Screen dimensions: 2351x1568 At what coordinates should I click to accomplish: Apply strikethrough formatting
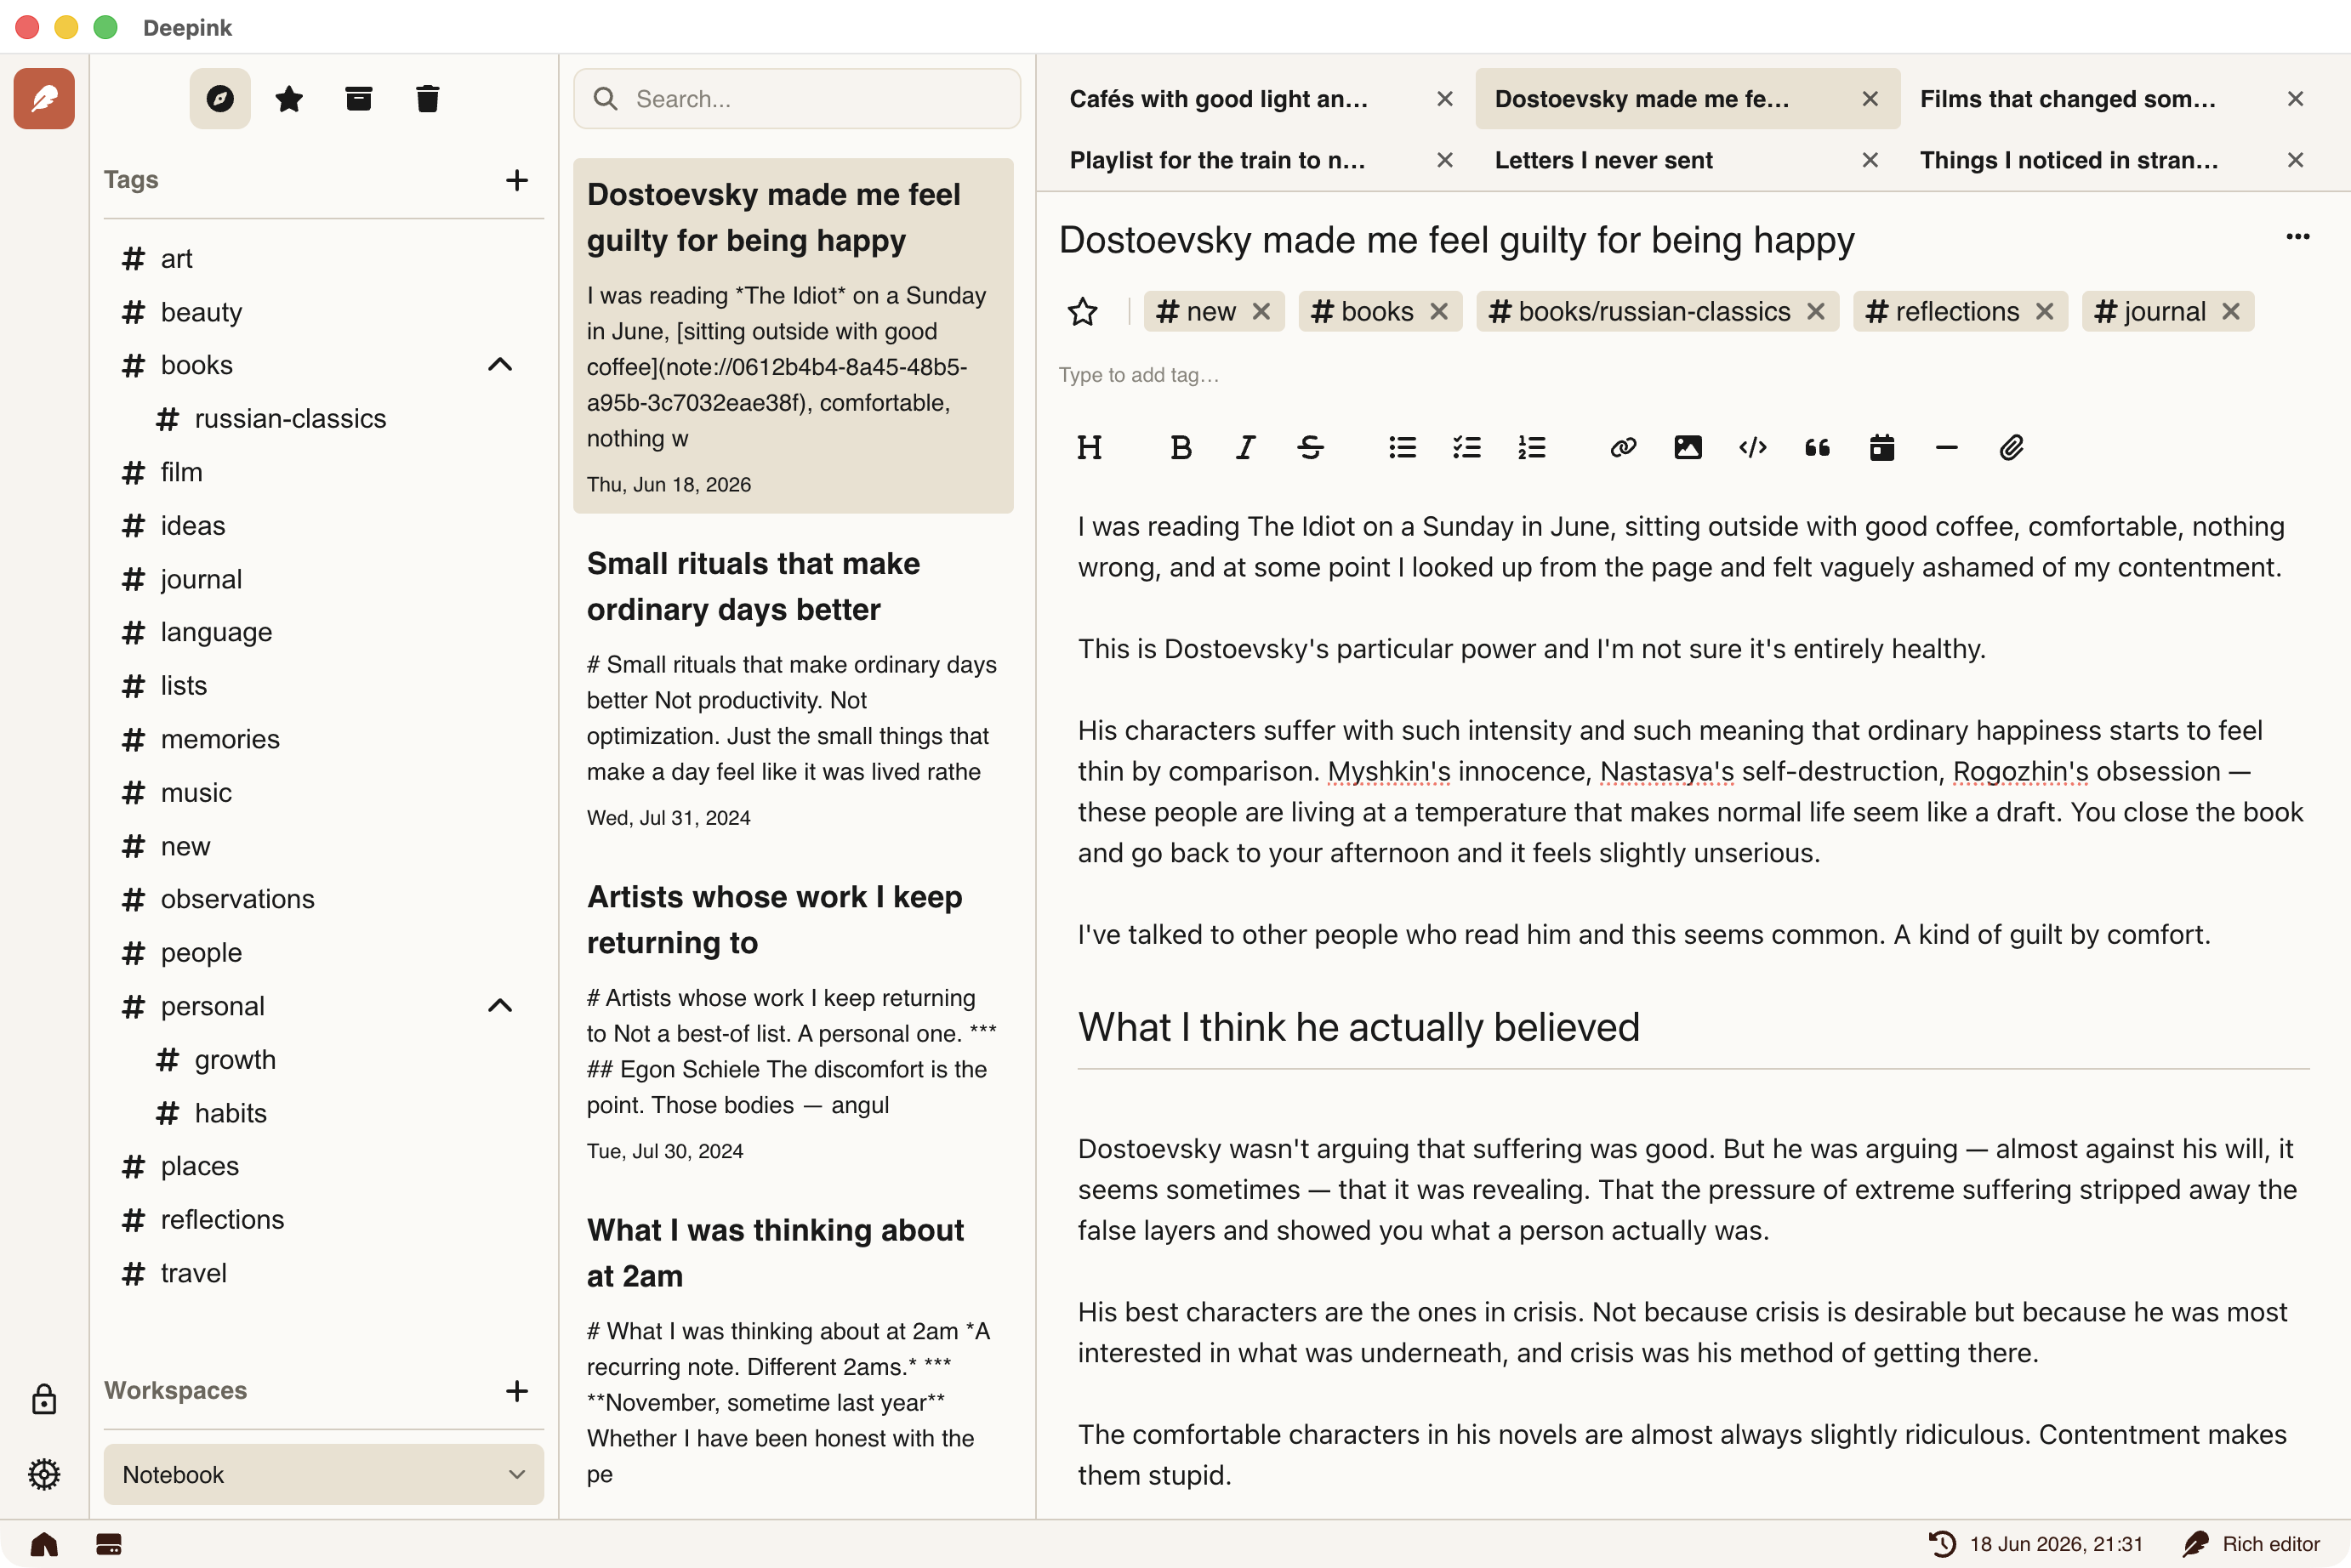pos(1310,447)
